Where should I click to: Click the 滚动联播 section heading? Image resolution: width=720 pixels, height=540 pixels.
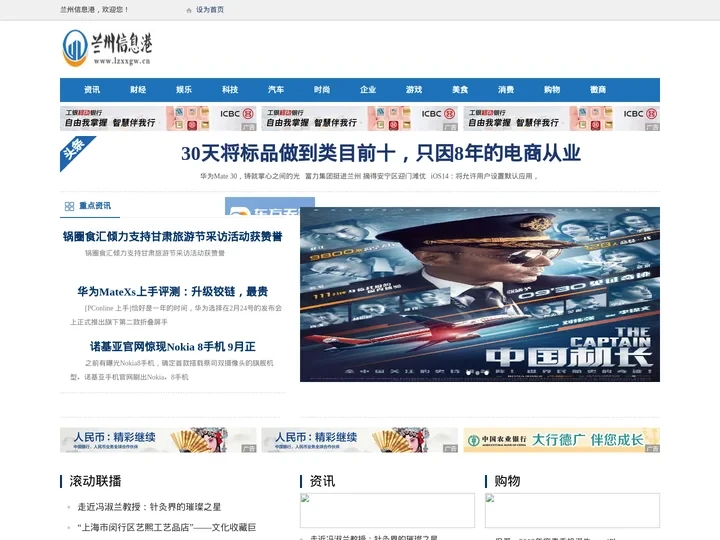coord(96,481)
